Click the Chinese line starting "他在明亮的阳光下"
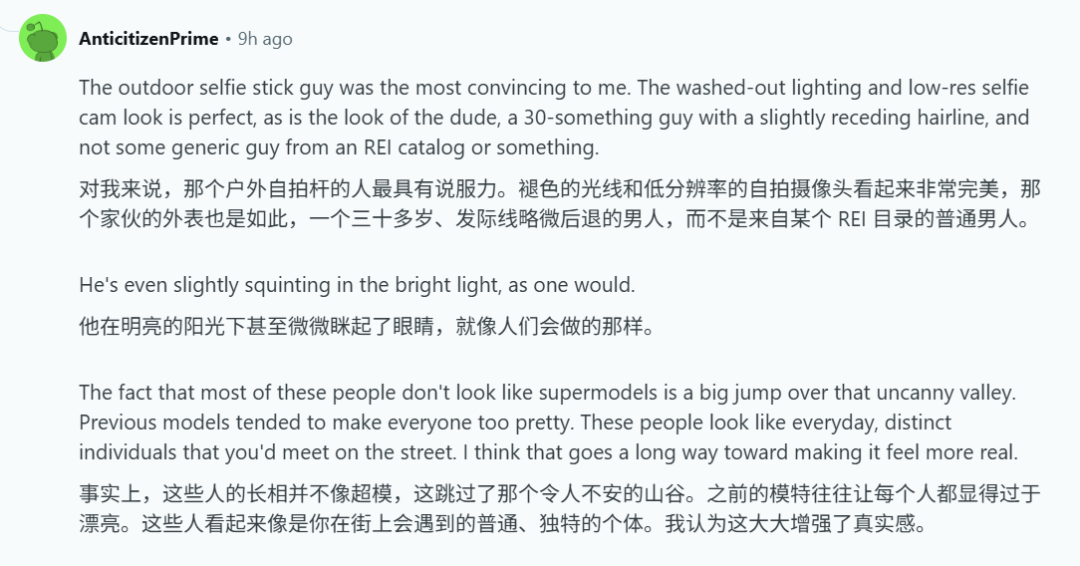Viewport: 1080px width, 566px height. [366, 326]
